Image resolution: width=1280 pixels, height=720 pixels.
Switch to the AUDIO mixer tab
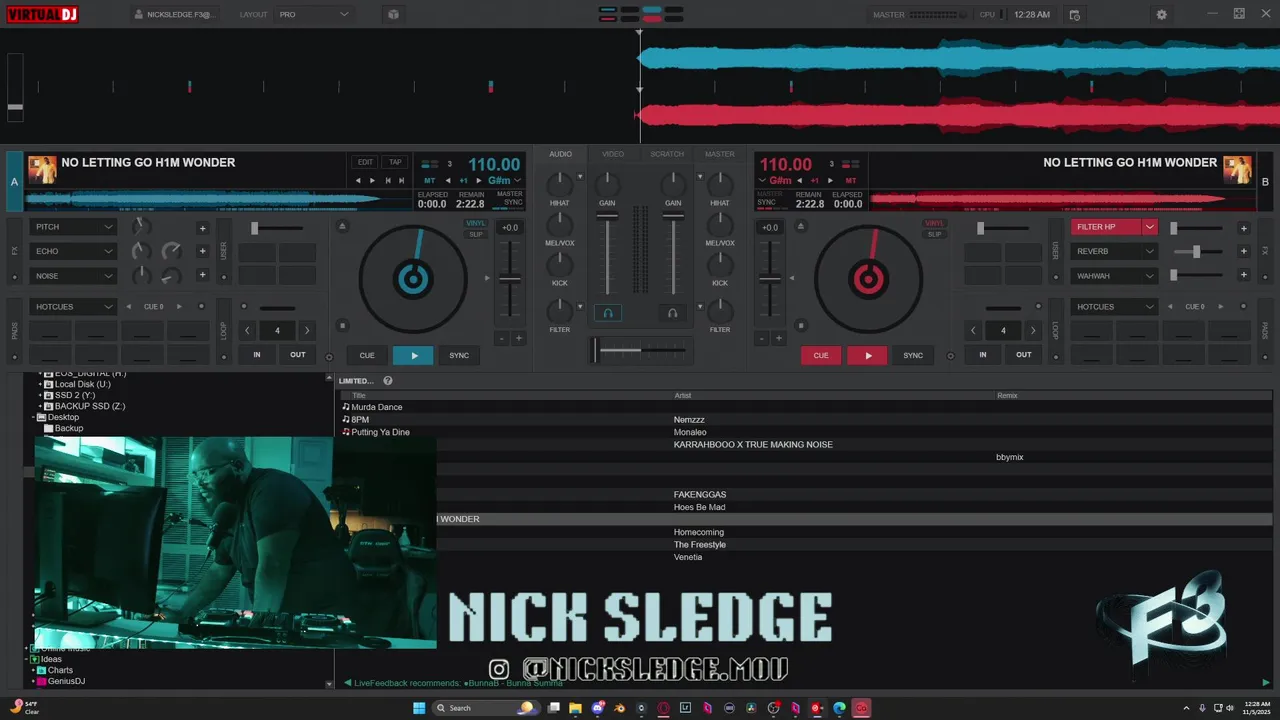(560, 154)
